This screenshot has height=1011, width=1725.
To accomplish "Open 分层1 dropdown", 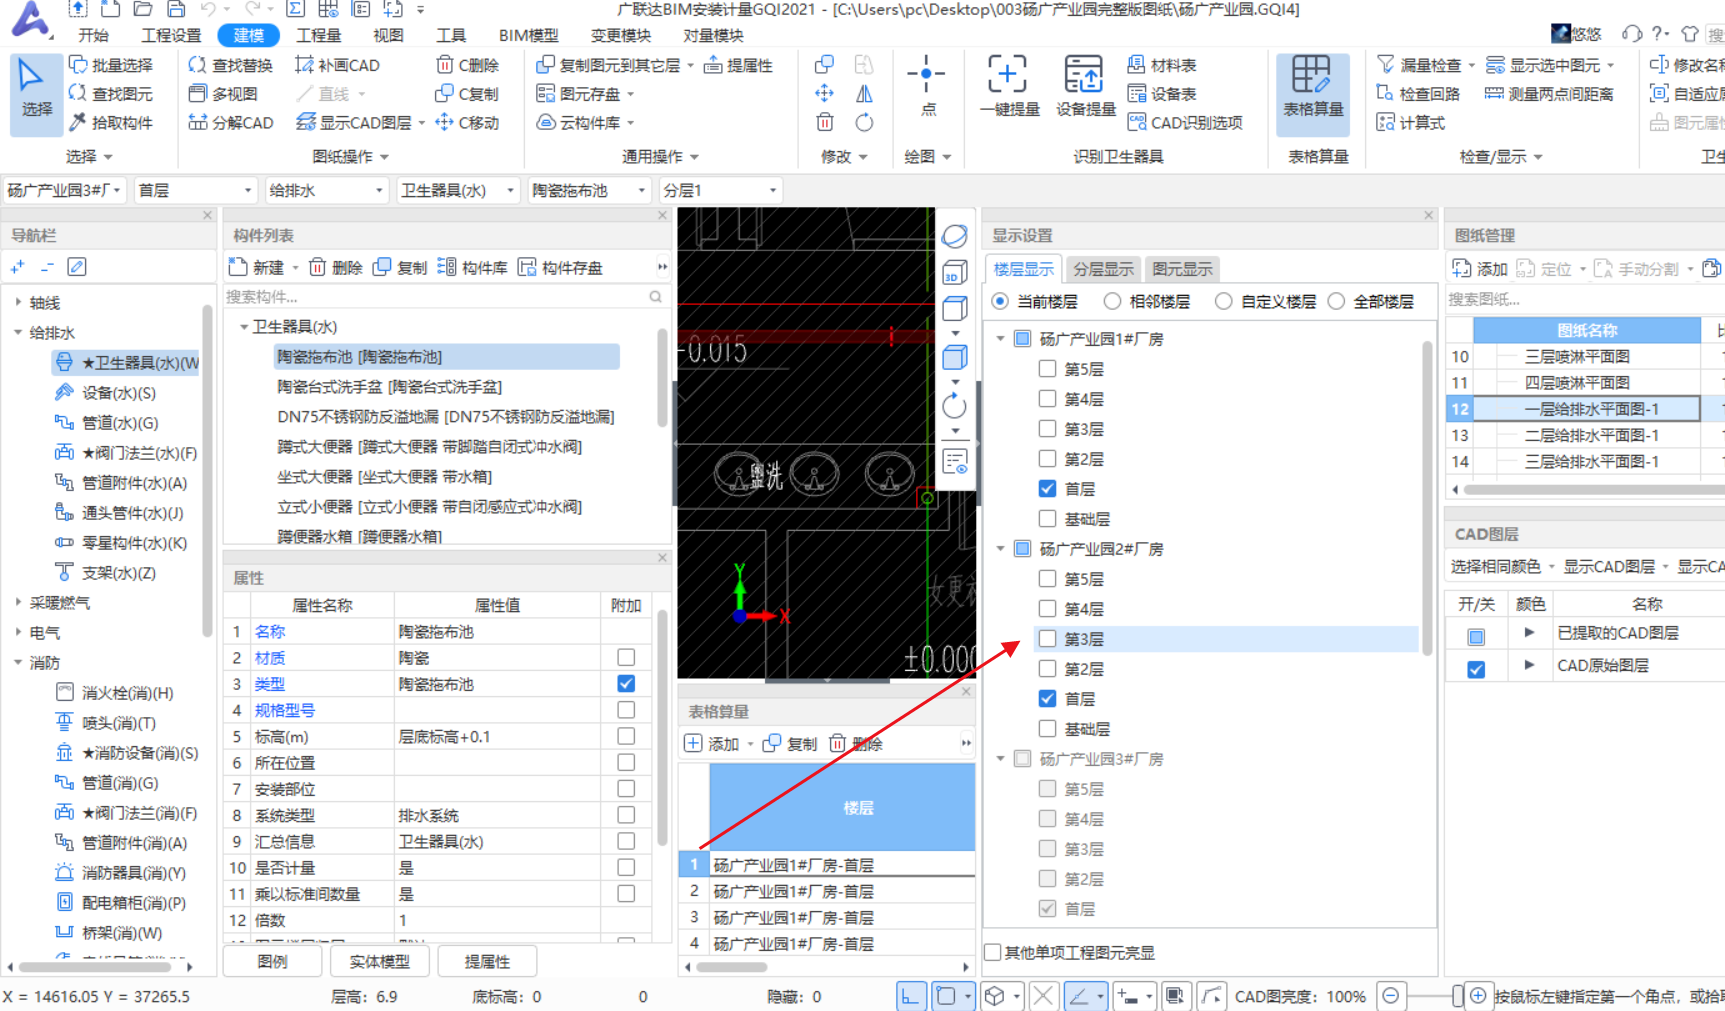I will pyautogui.click(x=719, y=190).
